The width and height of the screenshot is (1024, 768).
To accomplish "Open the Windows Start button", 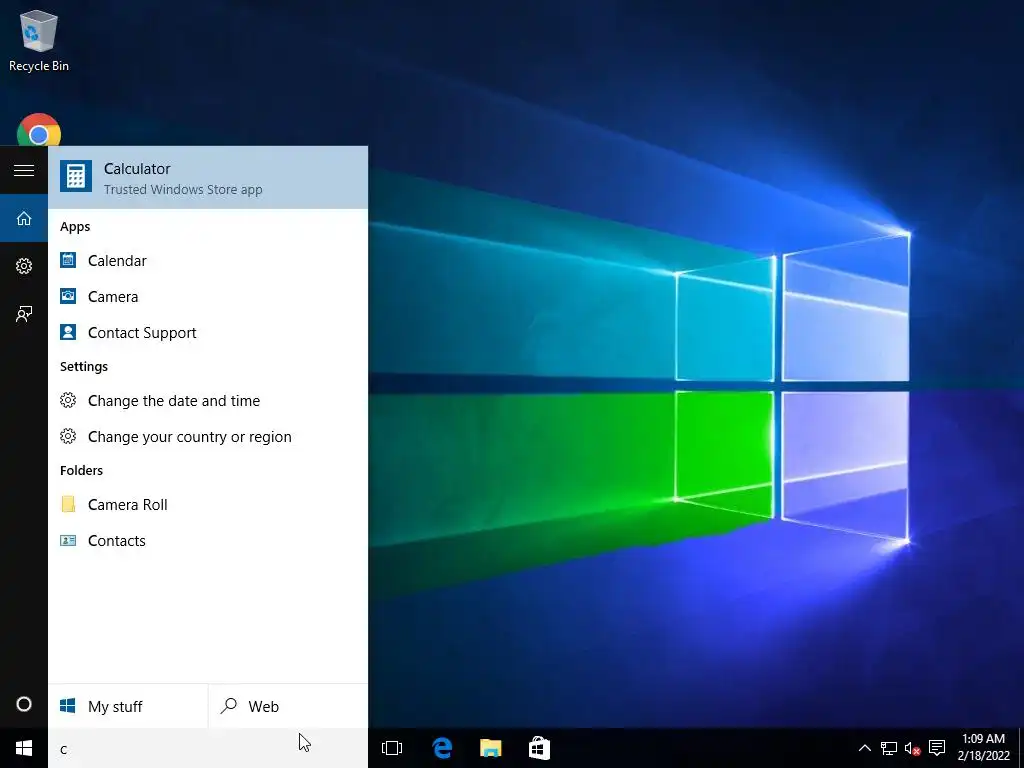I will (x=24, y=748).
